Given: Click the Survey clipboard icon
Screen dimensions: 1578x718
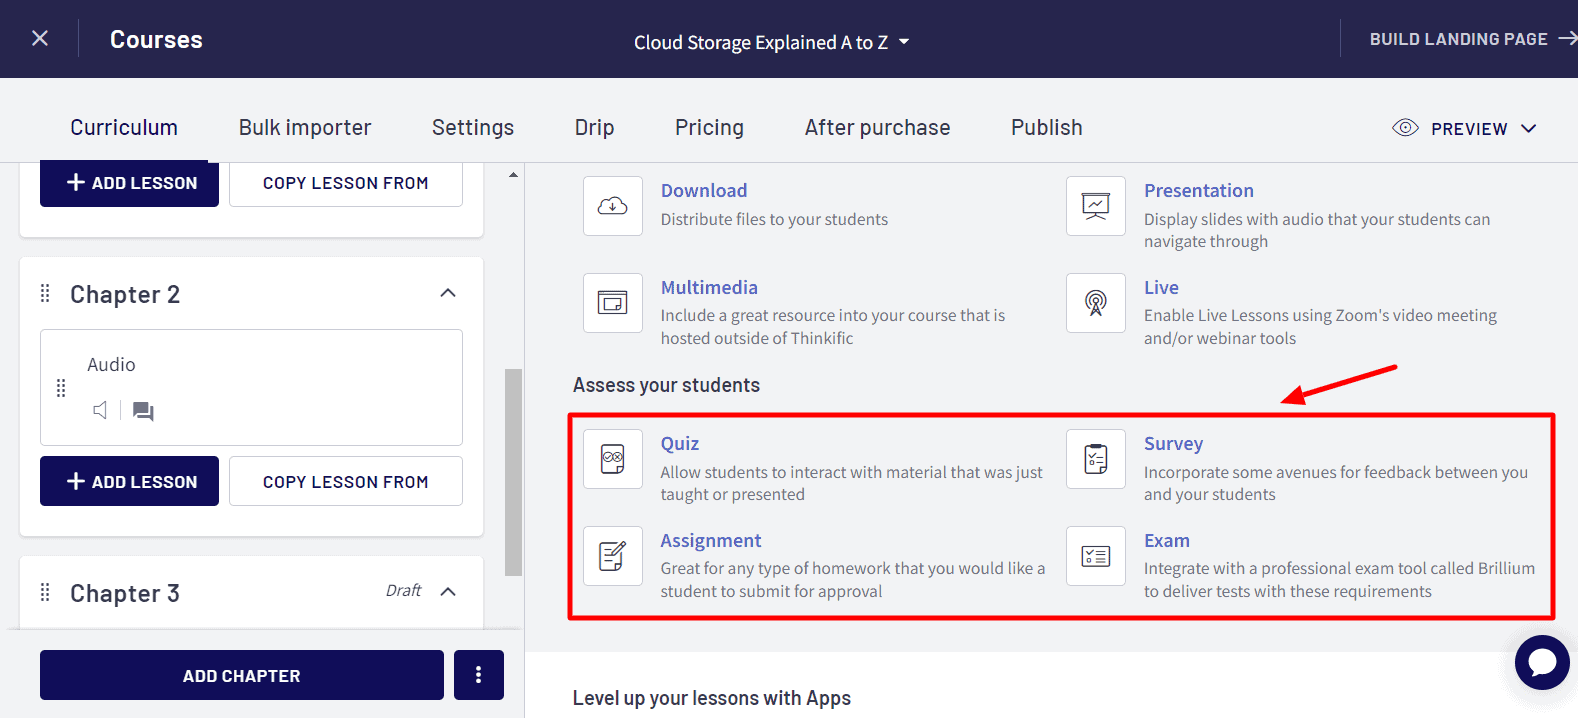Looking at the screenshot, I should click(1095, 459).
